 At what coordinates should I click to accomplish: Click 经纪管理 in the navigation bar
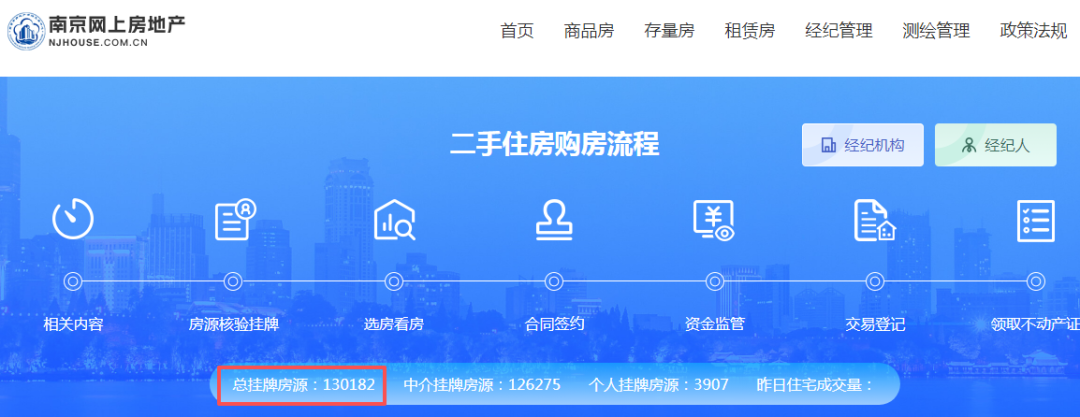838,31
